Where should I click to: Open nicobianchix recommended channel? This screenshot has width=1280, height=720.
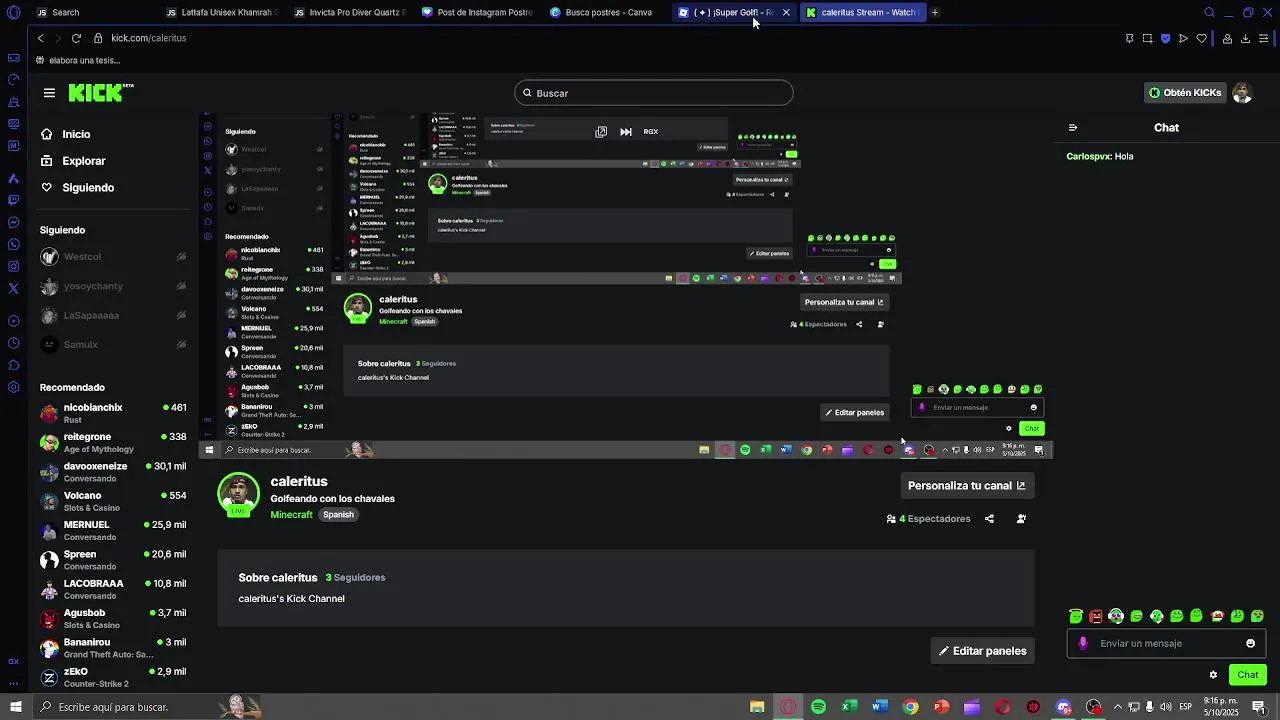[x=113, y=414]
